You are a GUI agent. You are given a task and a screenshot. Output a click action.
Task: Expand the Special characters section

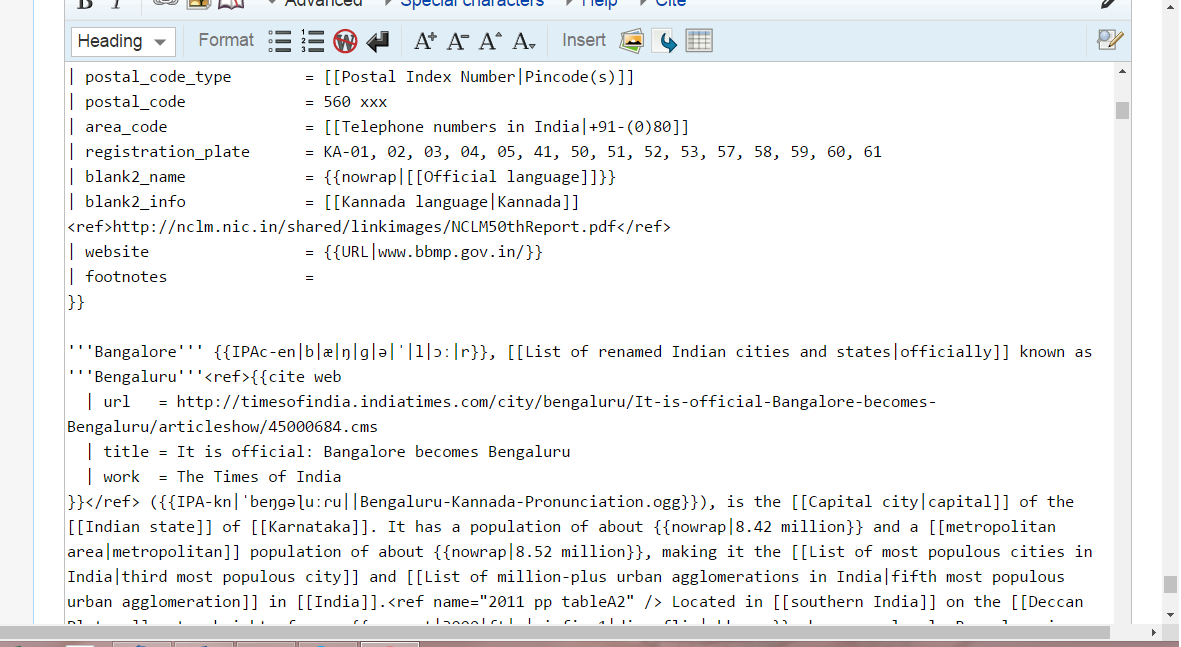click(472, 3)
